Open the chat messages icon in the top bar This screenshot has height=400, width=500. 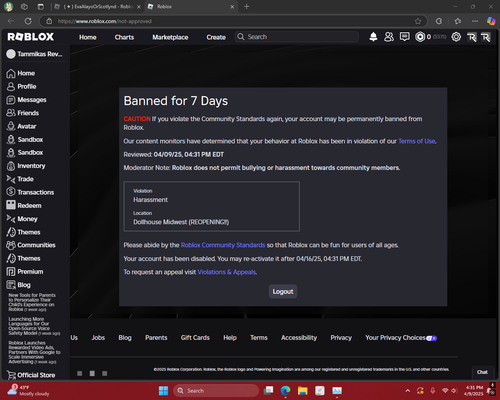(405, 37)
